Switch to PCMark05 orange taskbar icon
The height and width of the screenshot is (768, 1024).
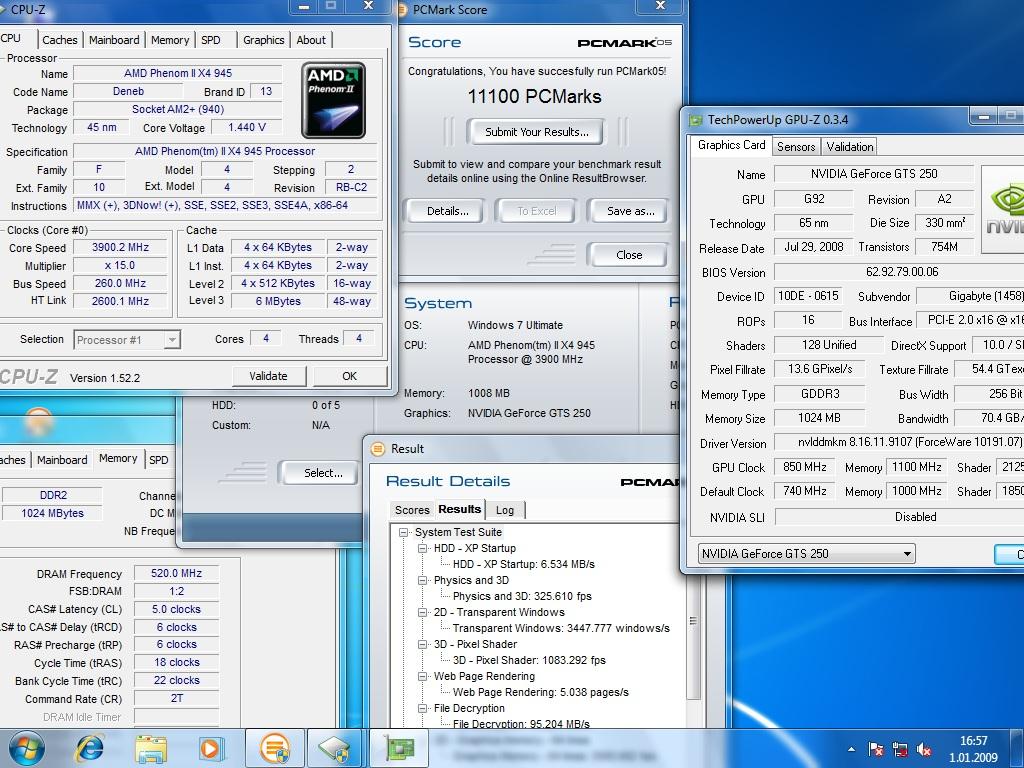pos(274,748)
